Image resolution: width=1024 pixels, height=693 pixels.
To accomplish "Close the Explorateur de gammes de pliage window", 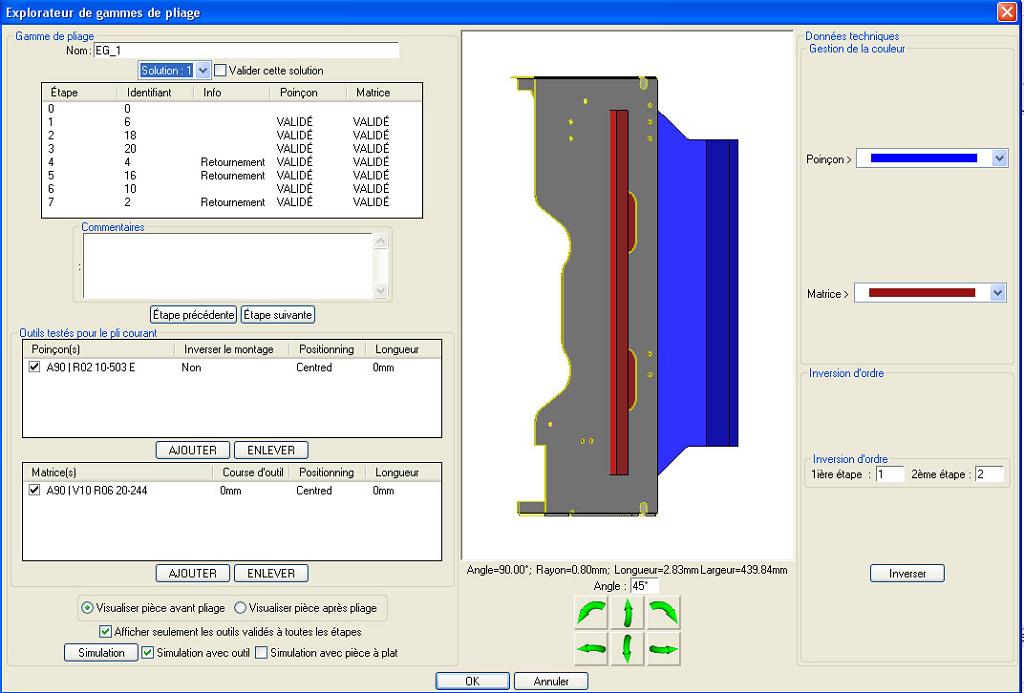I will click(x=1006, y=12).
